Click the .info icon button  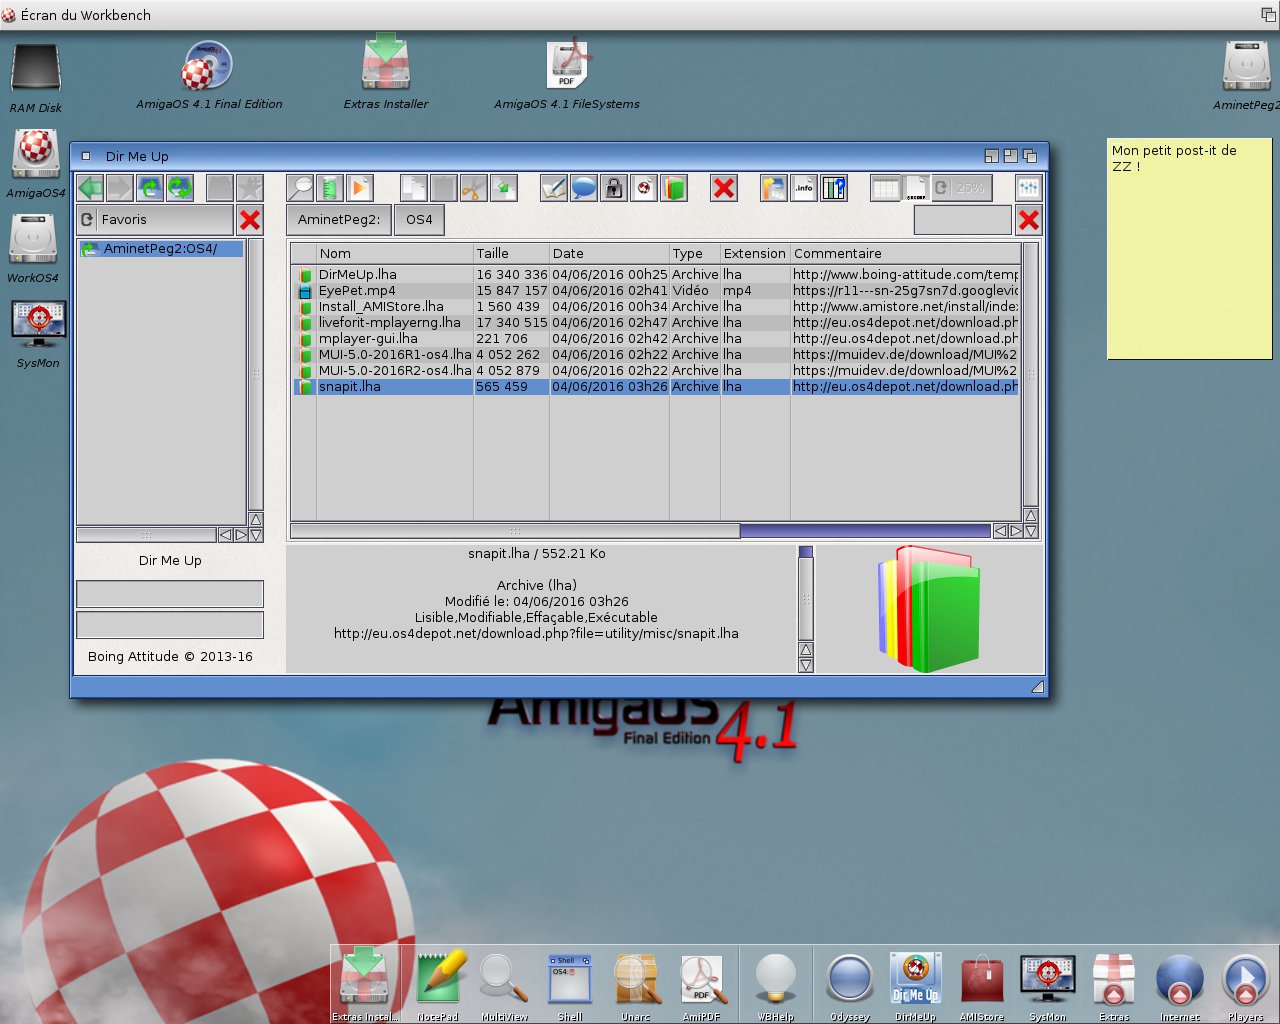tap(804, 188)
